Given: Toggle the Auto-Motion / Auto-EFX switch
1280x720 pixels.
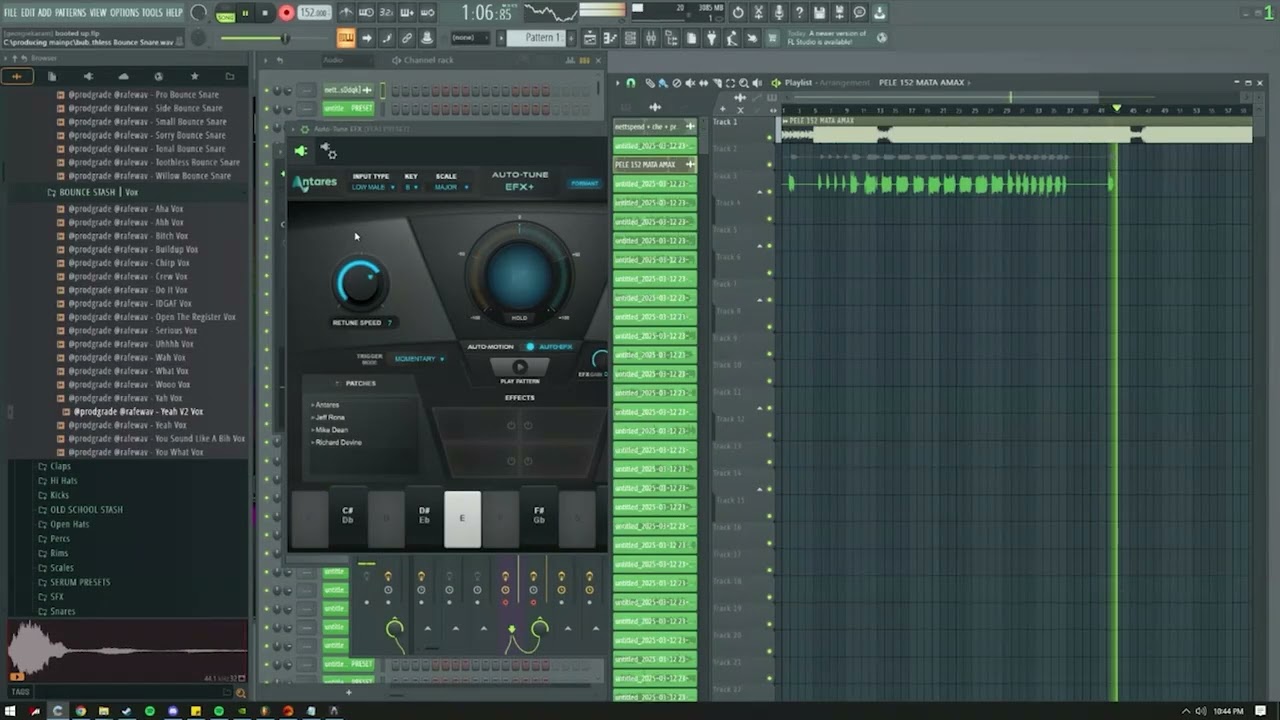Looking at the screenshot, I should click(530, 347).
